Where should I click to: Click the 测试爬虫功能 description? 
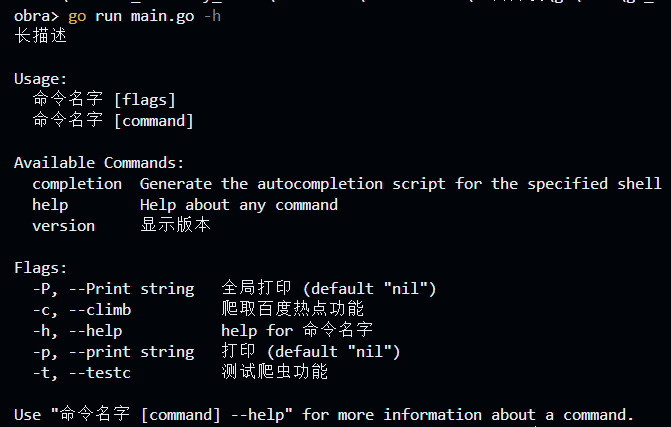click(x=275, y=372)
